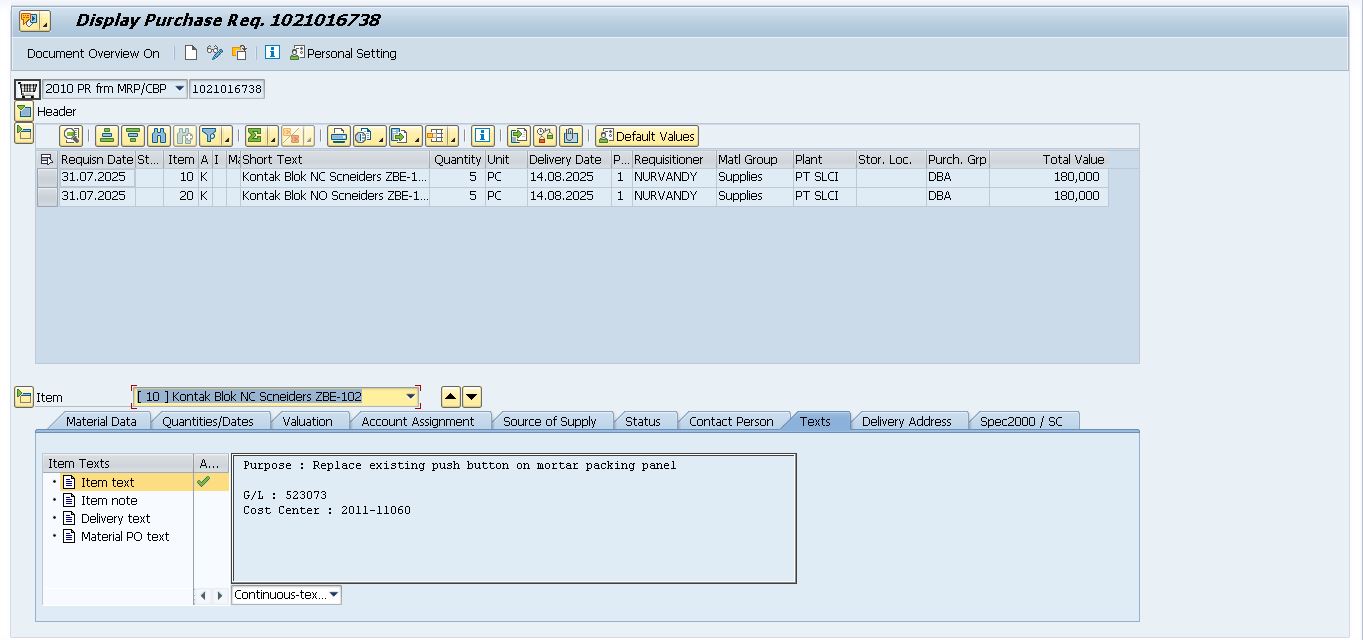Open the Delivery Address tab

(x=907, y=421)
